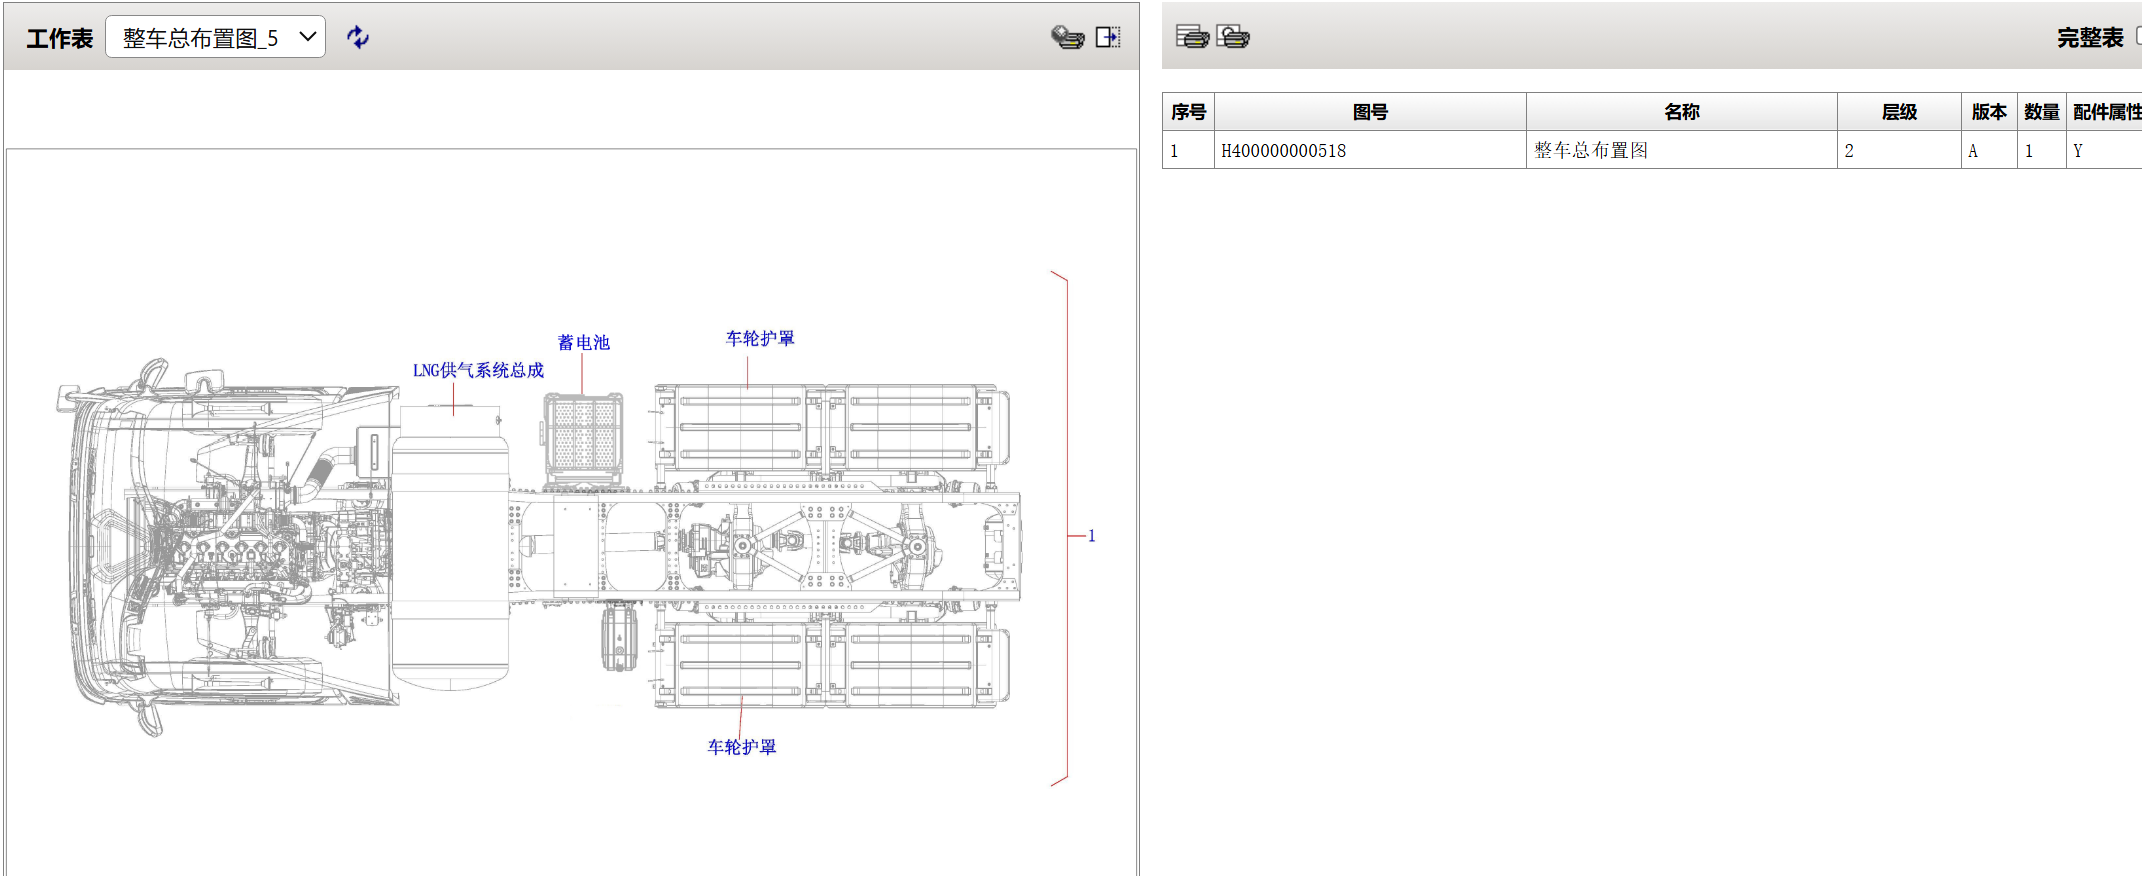Sort by the 层级 column header
2142x876 pixels.
(1898, 112)
